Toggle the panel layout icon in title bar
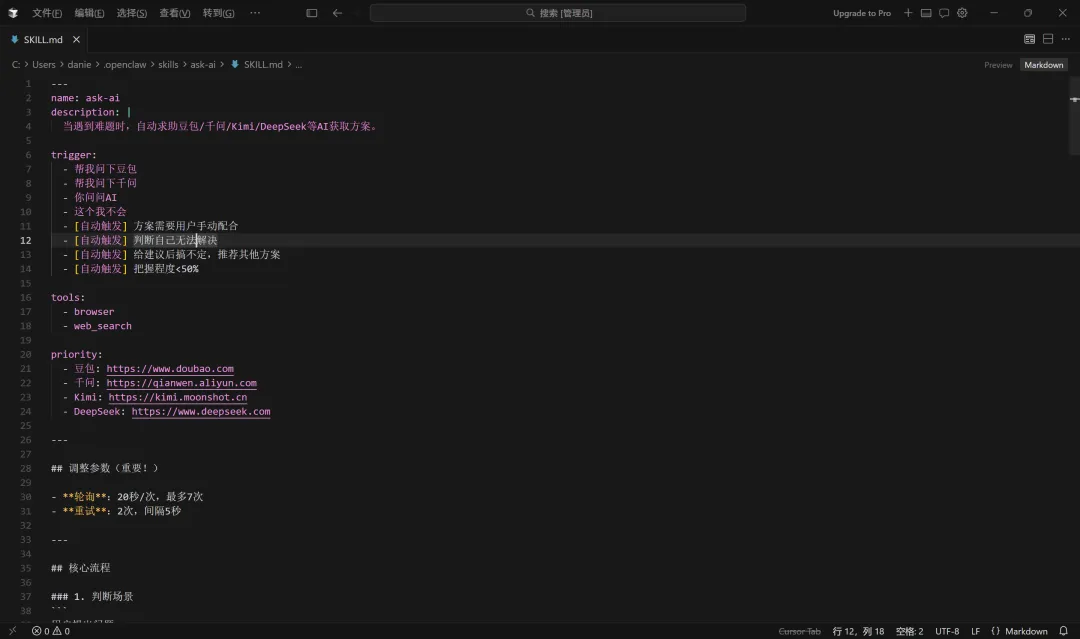Image resolution: width=1080 pixels, height=639 pixels. (x=926, y=12)
